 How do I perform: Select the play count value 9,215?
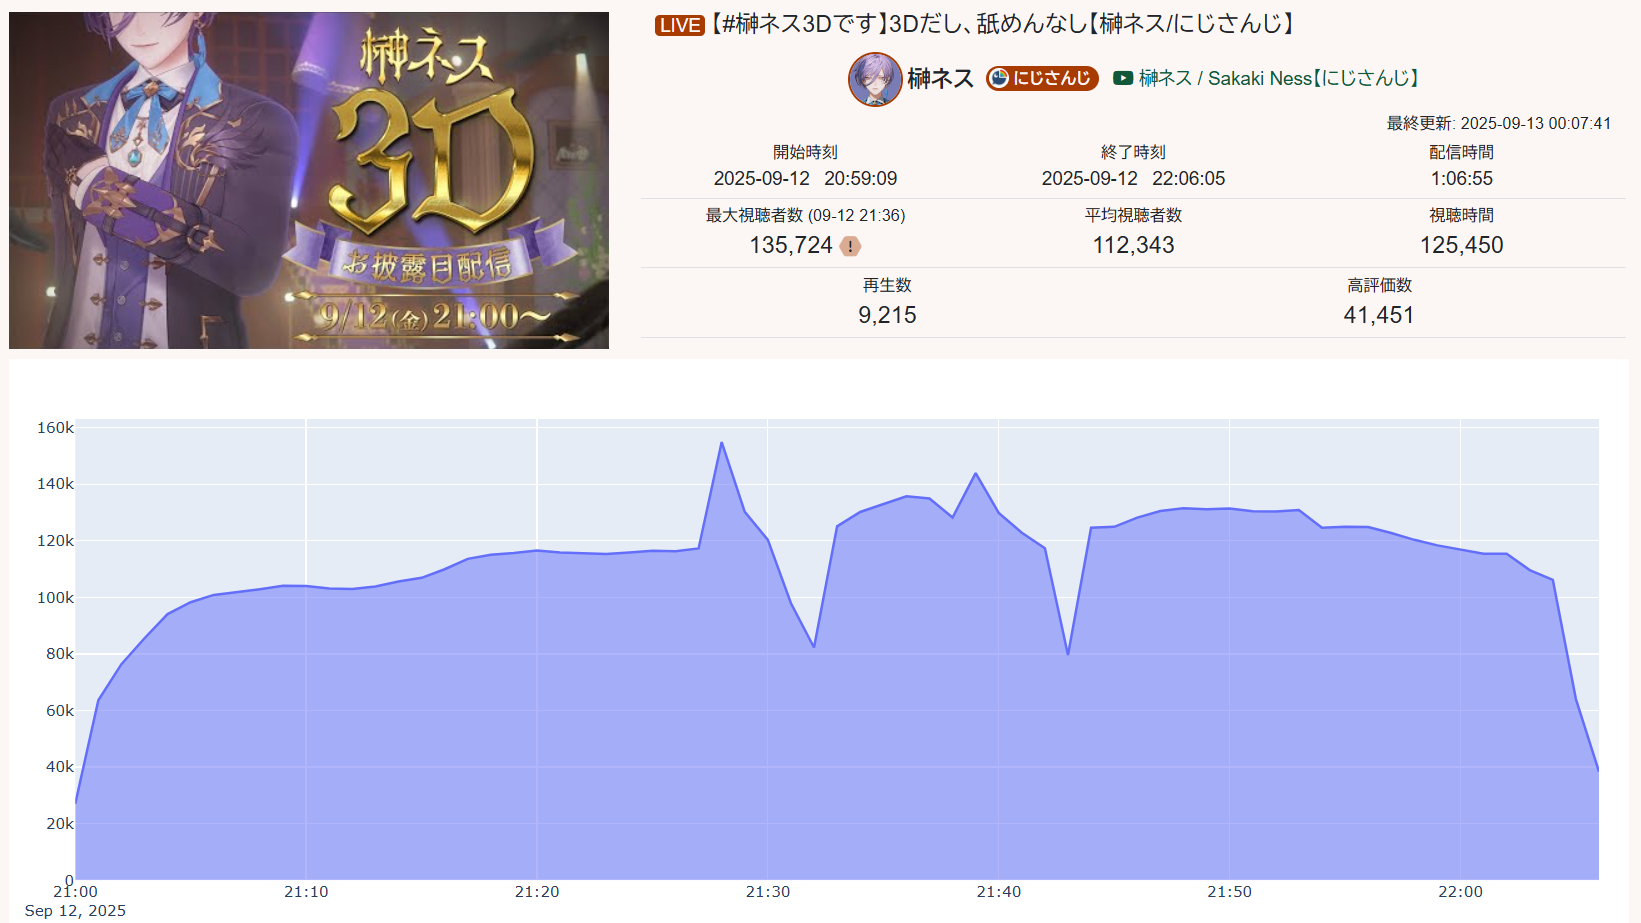pyautogui.click(x=887, y=315)
